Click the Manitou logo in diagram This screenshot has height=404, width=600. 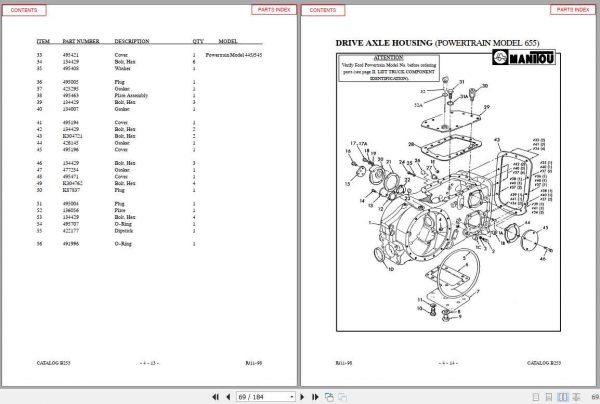pos(524,57)
